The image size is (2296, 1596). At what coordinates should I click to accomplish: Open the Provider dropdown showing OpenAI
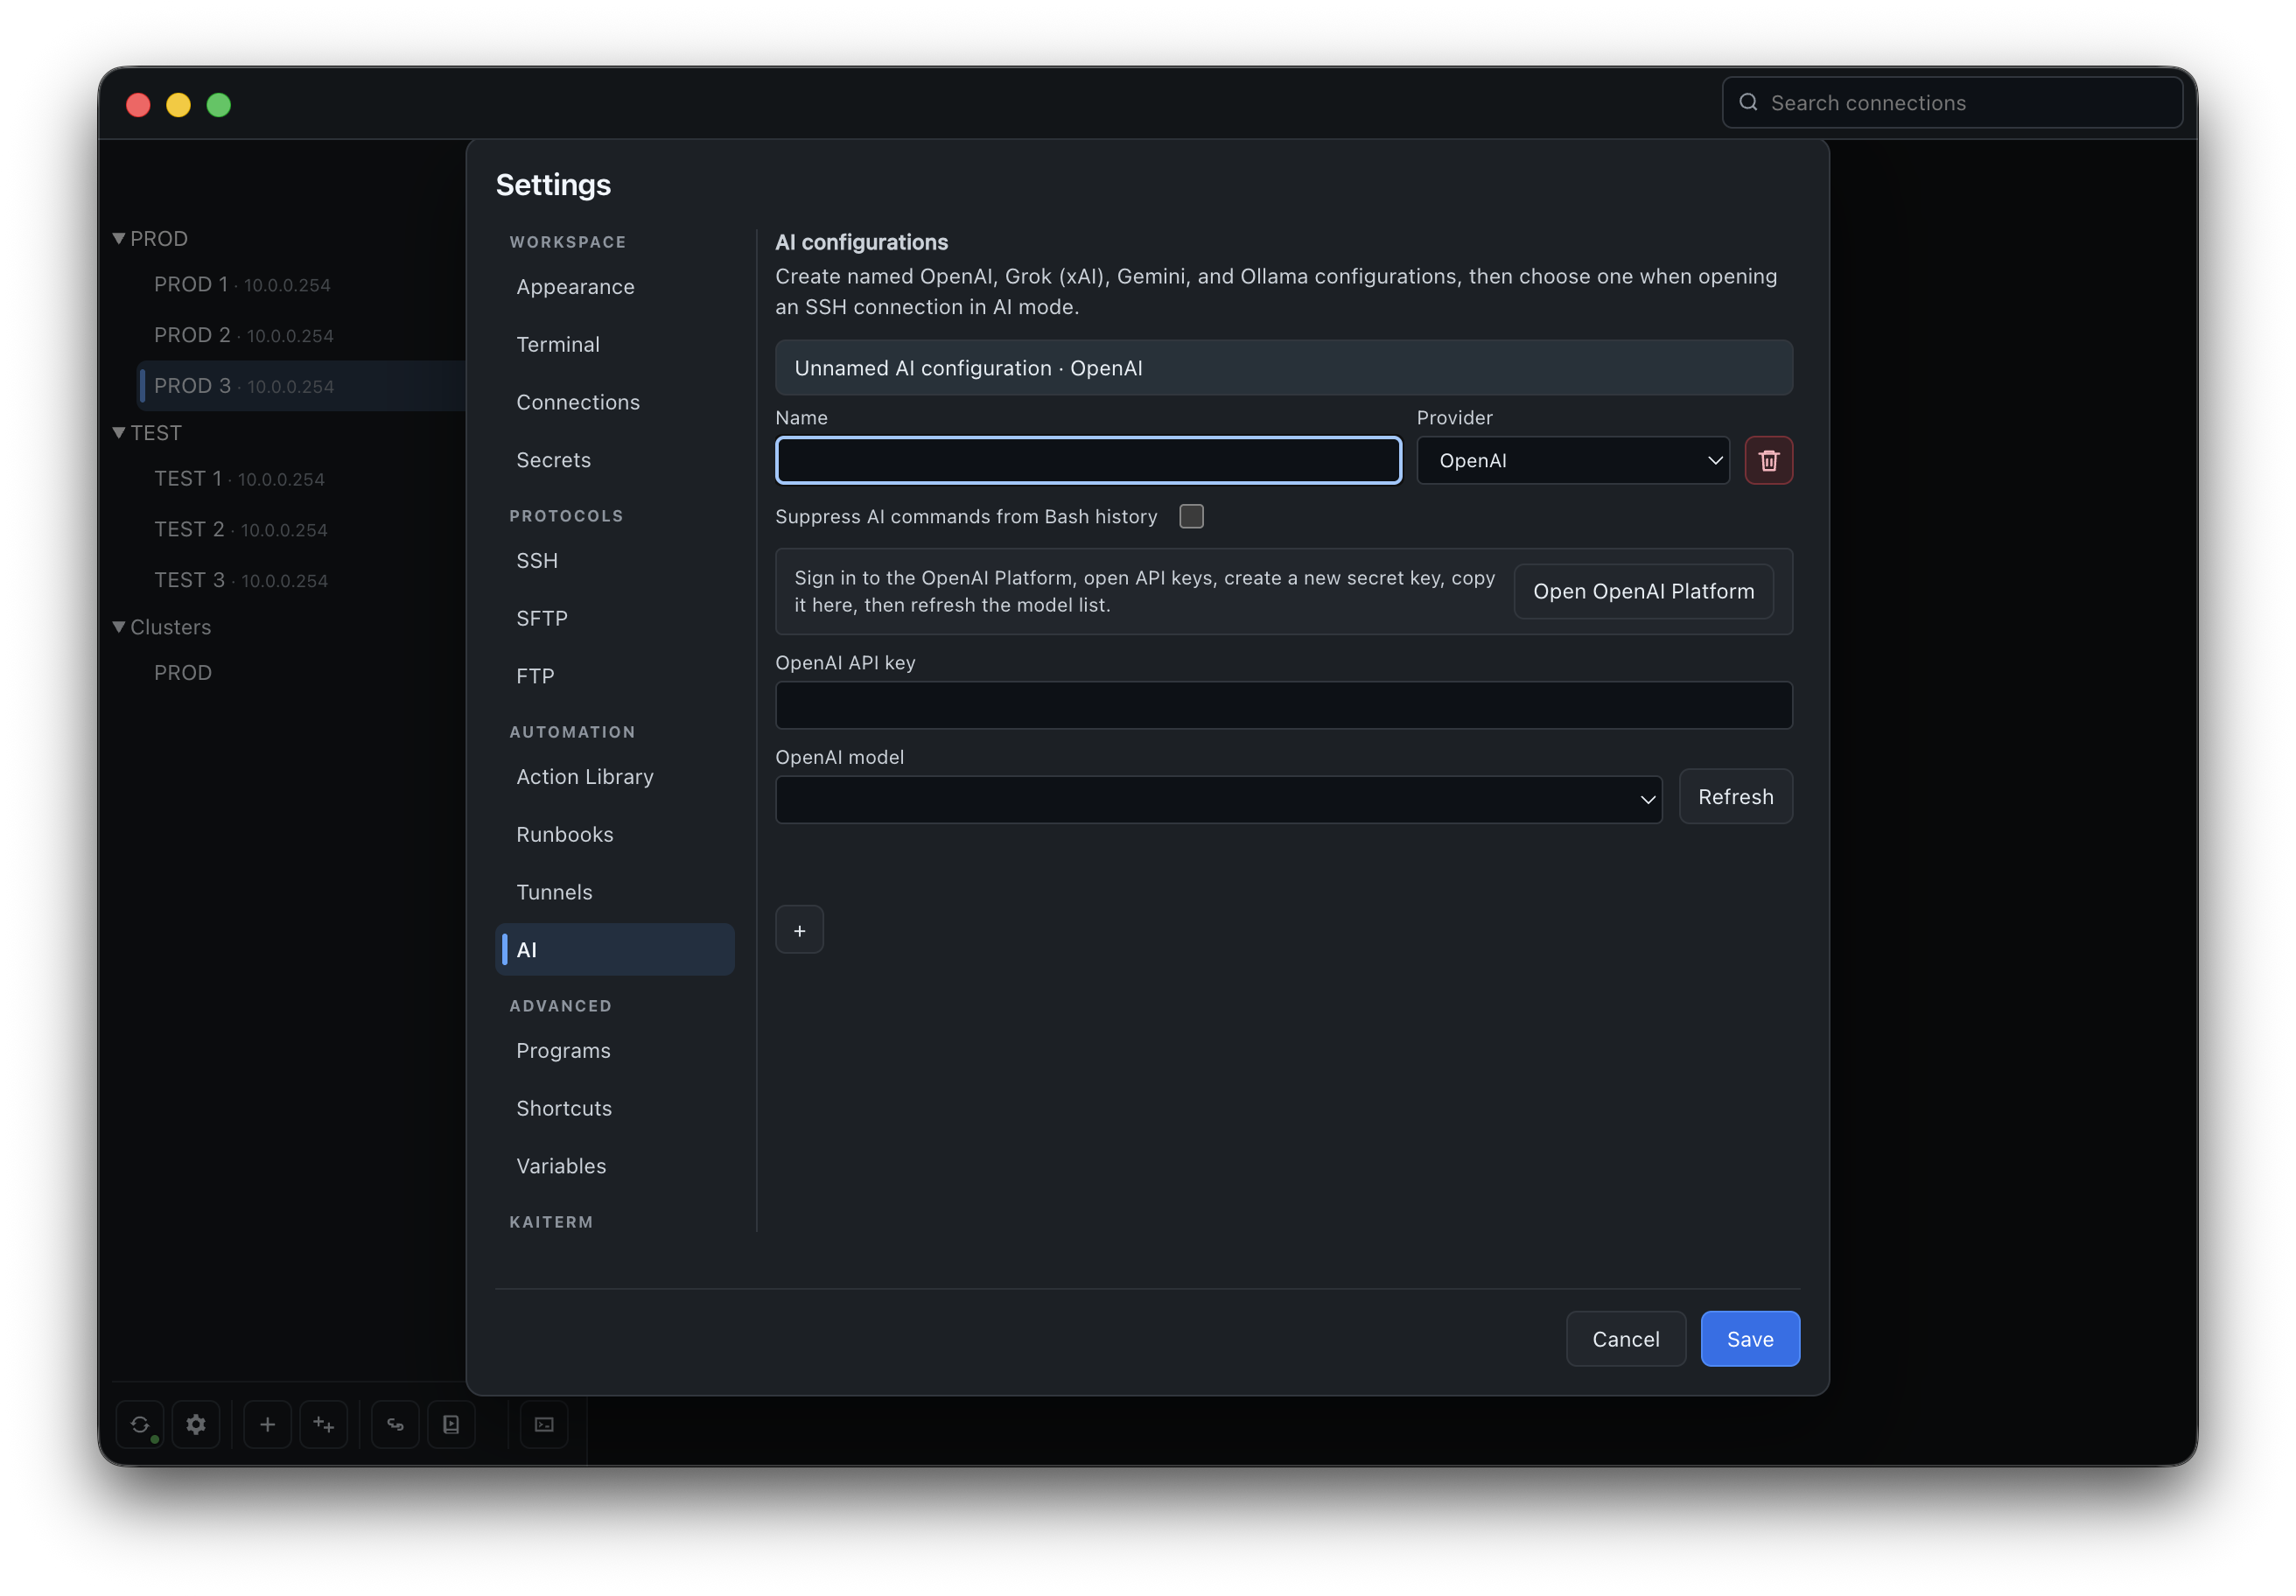click(x=1573, y=460)
